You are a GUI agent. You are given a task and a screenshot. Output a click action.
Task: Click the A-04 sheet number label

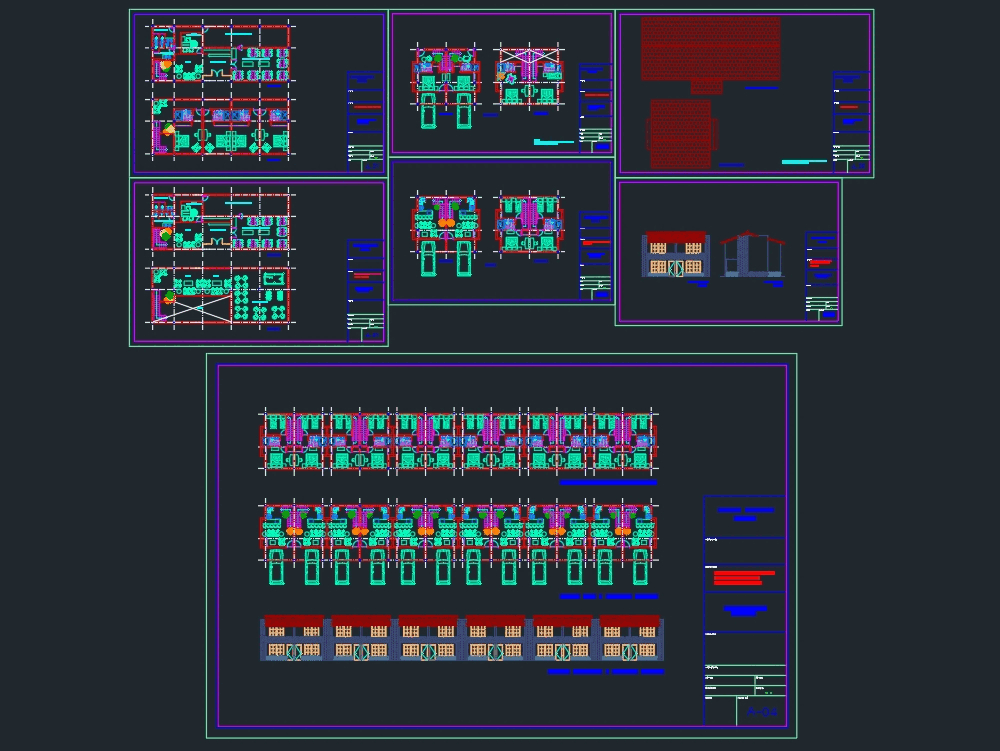click(x=762, y=712)
